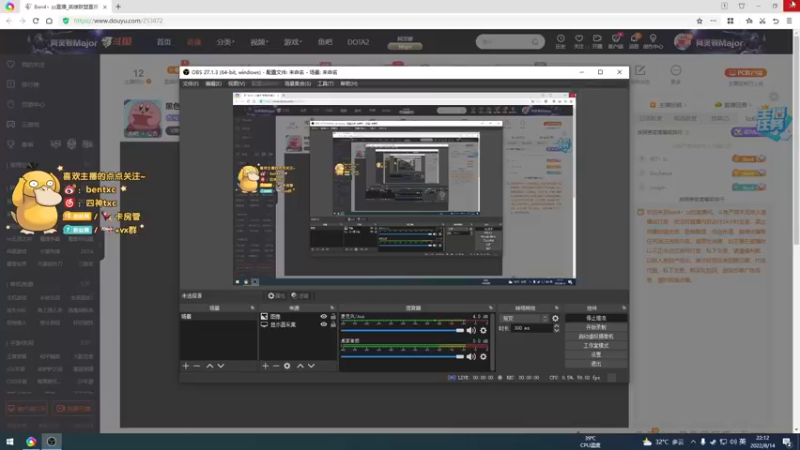The image size is (800, 450).
Task: Toggle lock on 图像 source
Action: point(333,316)
